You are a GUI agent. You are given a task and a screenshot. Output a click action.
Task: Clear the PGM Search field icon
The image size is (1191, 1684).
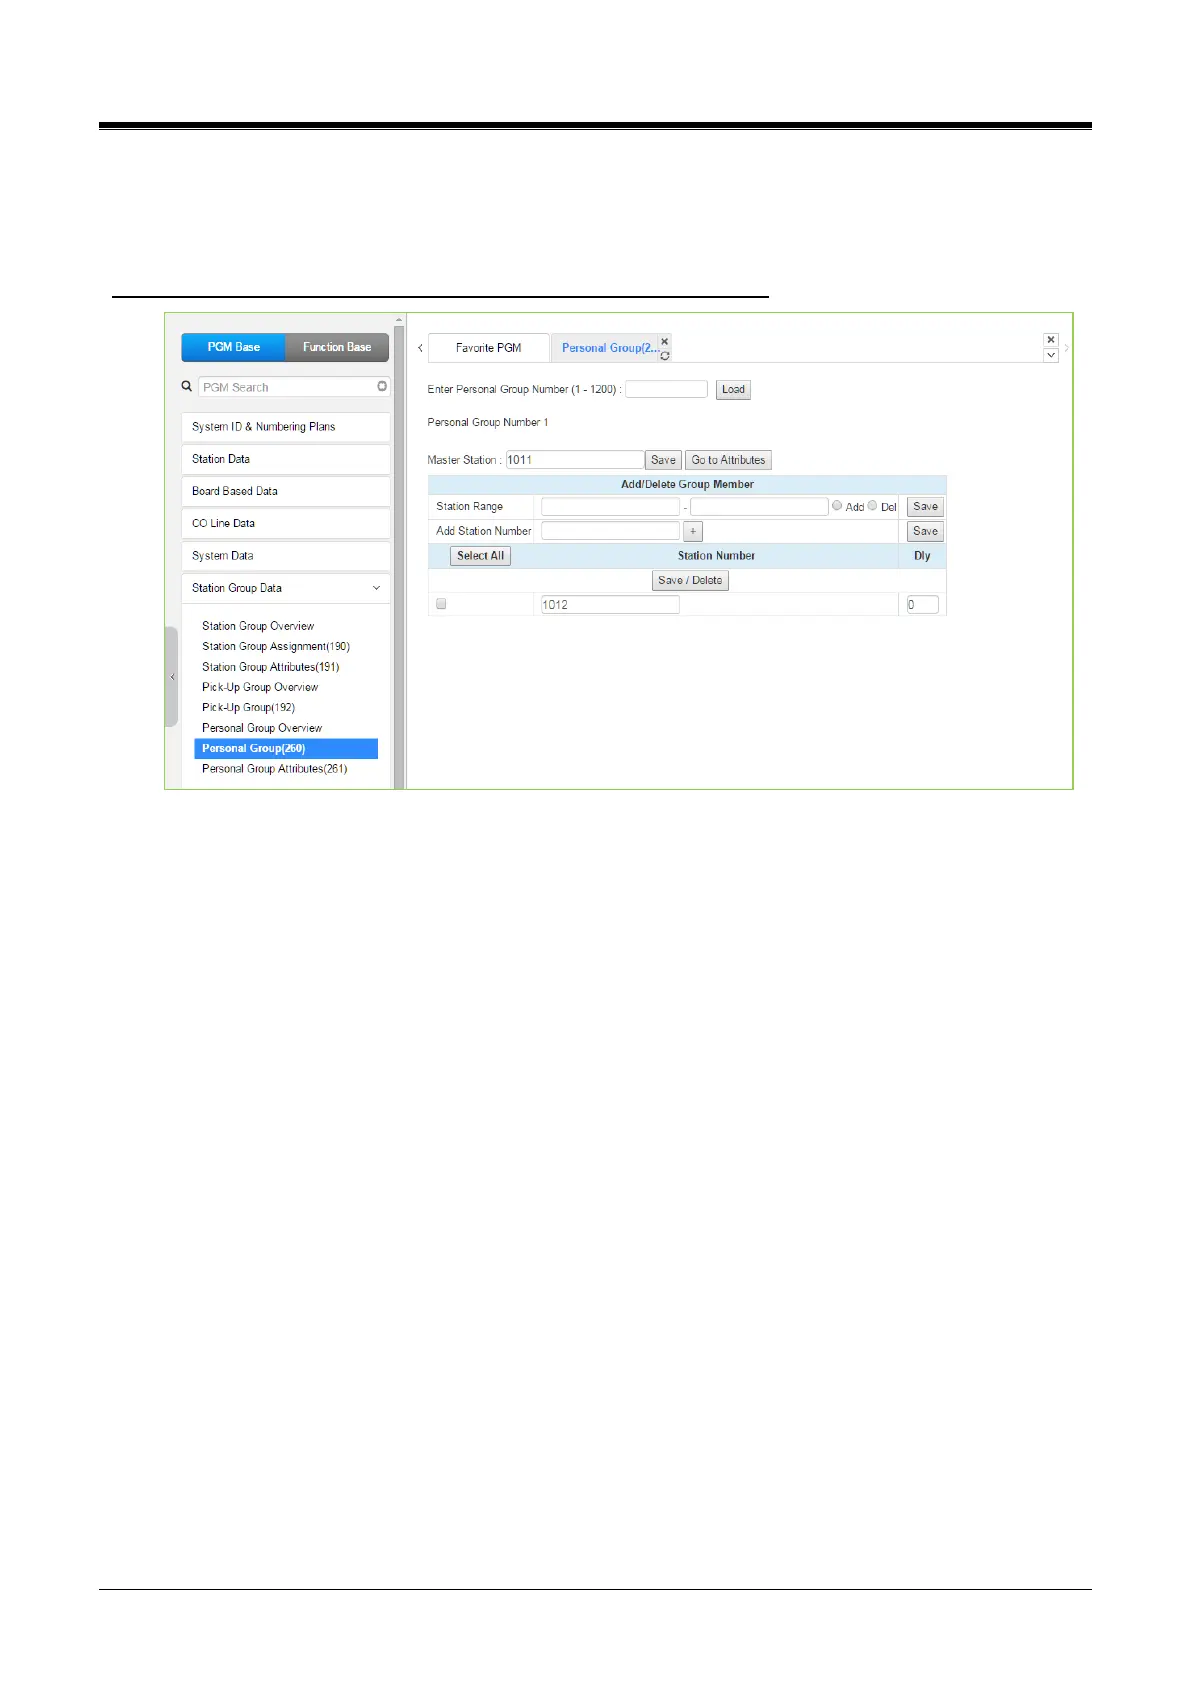pos(382,386)
